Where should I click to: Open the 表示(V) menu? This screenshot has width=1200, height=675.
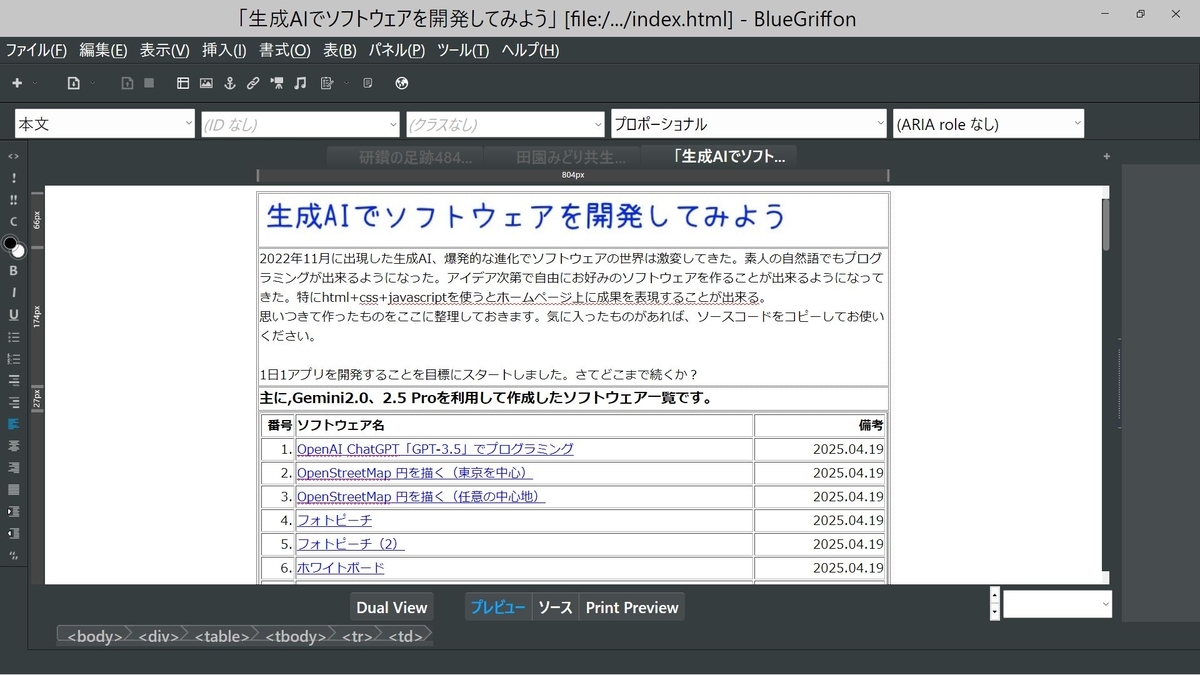click(x=165, y=51)
